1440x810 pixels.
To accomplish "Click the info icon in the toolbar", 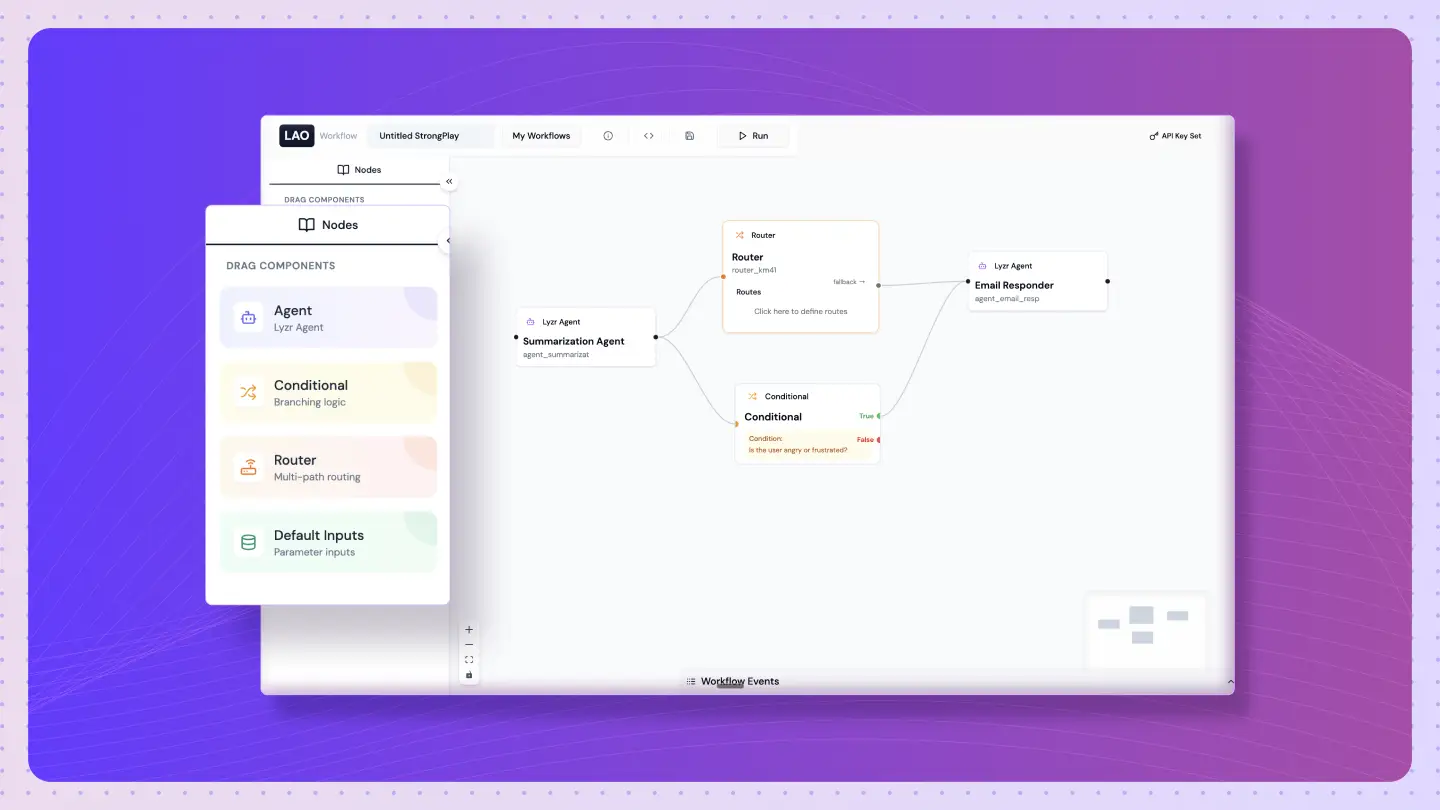I will 608,136.
